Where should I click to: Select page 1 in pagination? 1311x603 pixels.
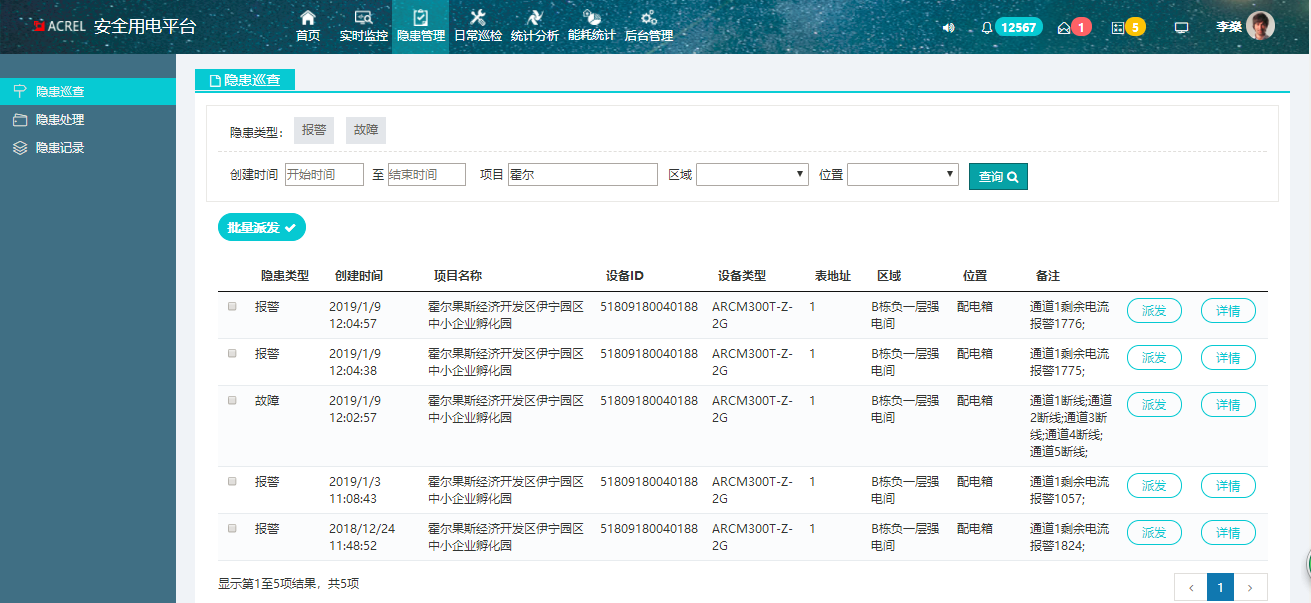[1220, 588]
